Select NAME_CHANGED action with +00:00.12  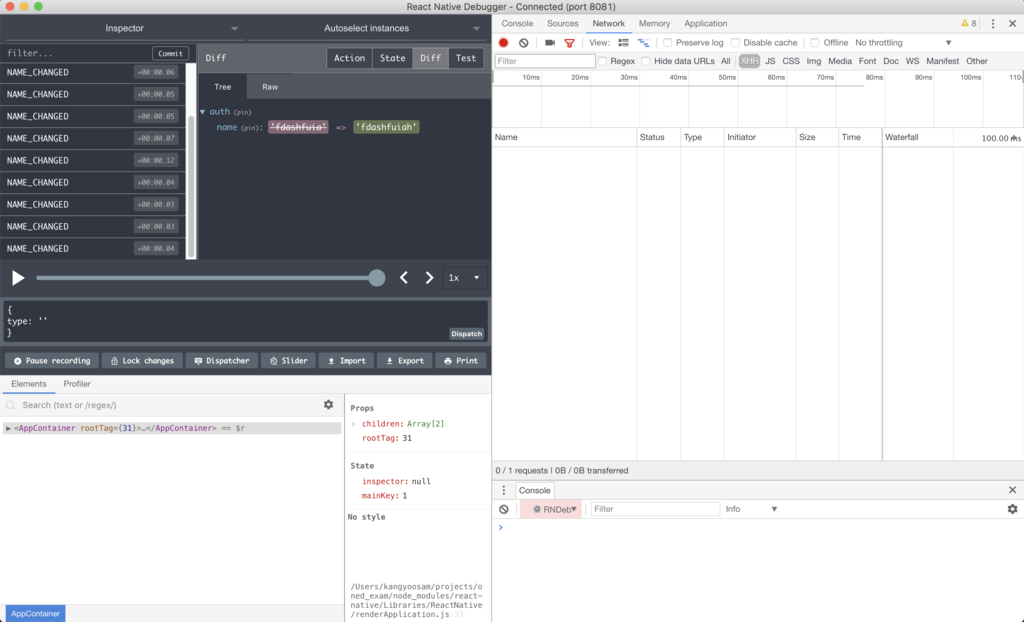pyautogui.click(x=93, y=161)
